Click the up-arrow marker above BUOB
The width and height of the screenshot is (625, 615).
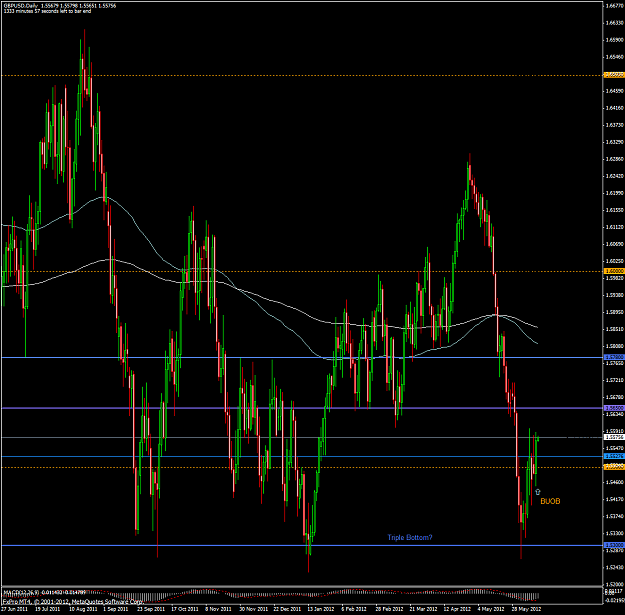coord(537,492)
